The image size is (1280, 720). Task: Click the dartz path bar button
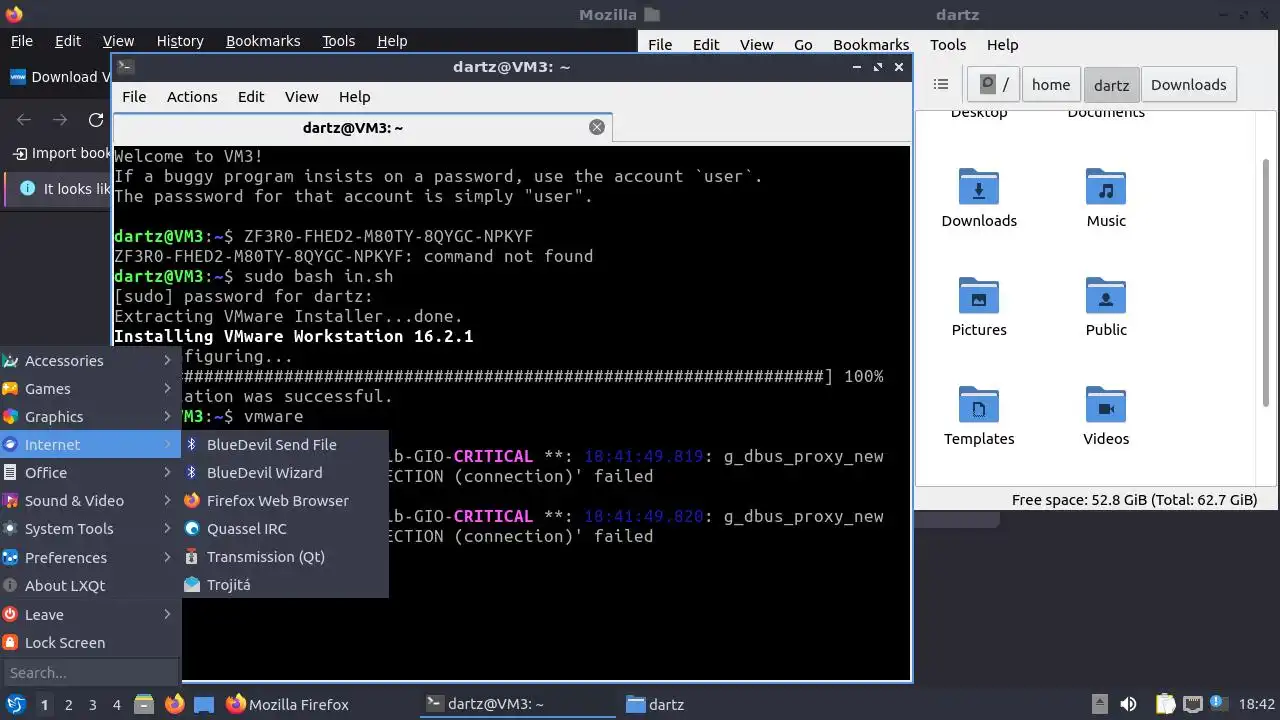[1111, 85]
